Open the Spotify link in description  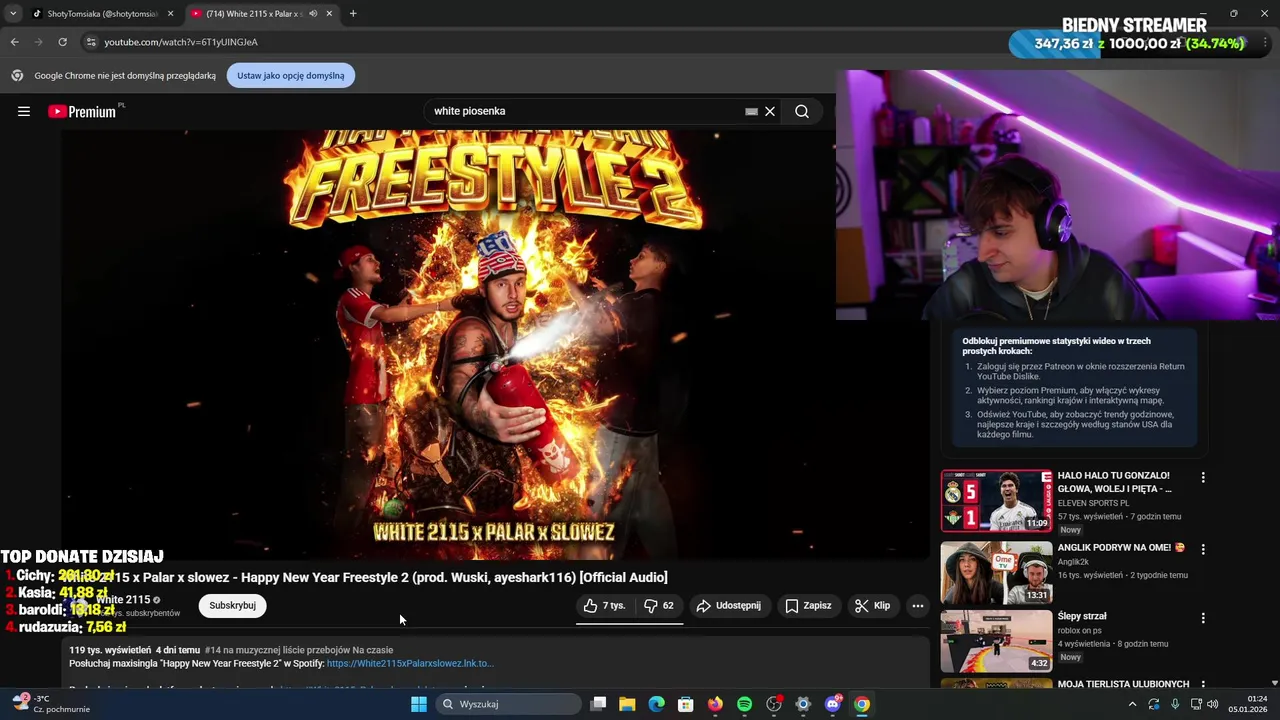click(410, 663)
